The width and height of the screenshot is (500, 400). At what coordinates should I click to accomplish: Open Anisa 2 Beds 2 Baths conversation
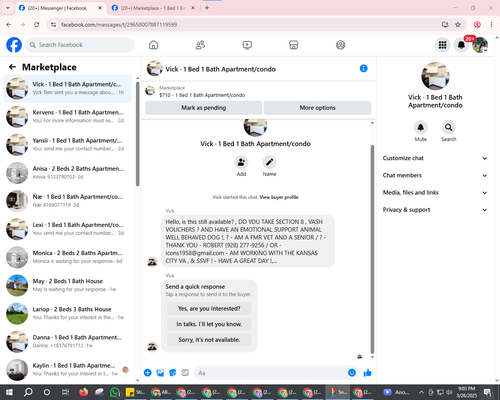[68, 173]
